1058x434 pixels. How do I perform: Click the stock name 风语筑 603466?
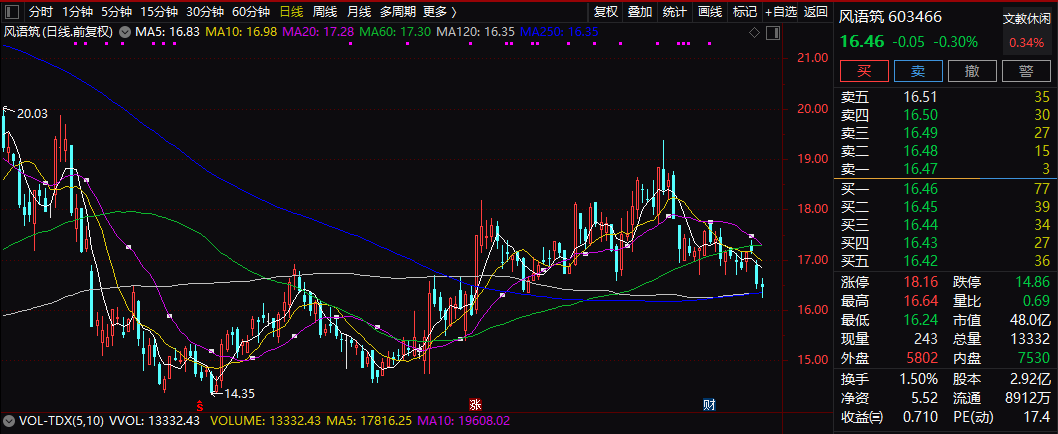click(x=890, y=18)
